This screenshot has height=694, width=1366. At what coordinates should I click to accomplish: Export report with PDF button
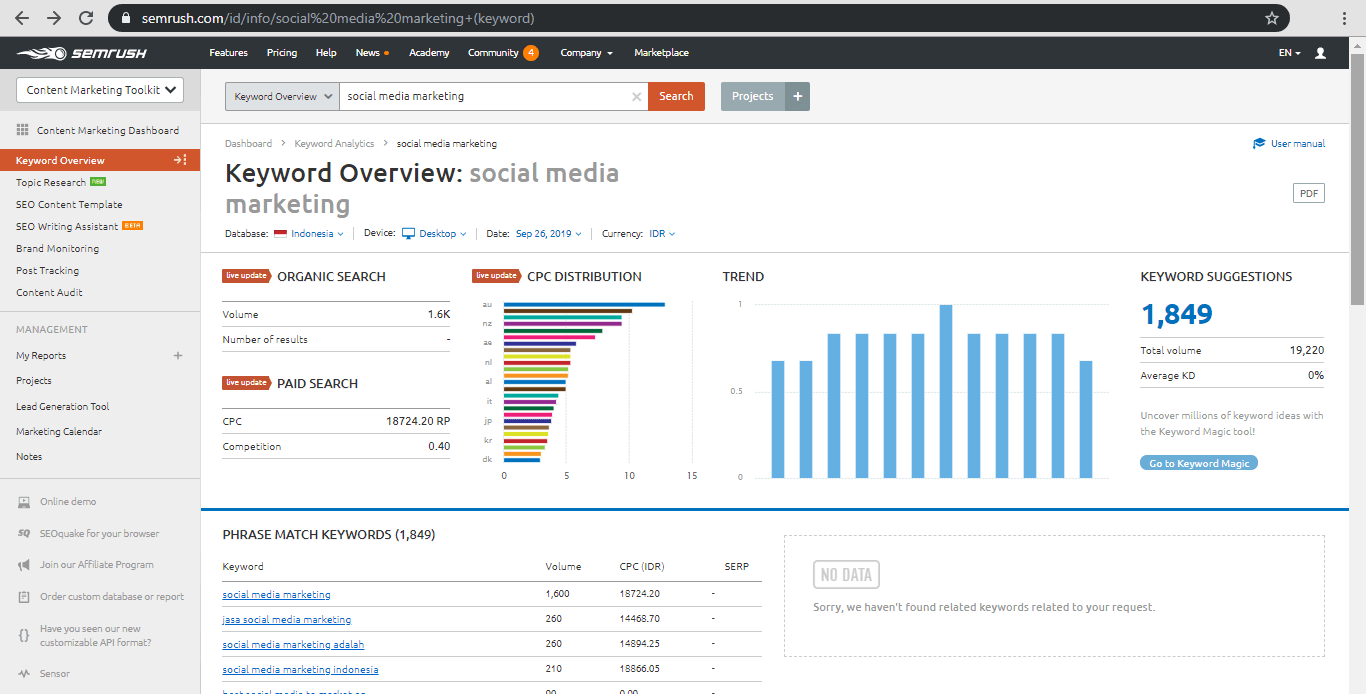(x=1308, y=194)
